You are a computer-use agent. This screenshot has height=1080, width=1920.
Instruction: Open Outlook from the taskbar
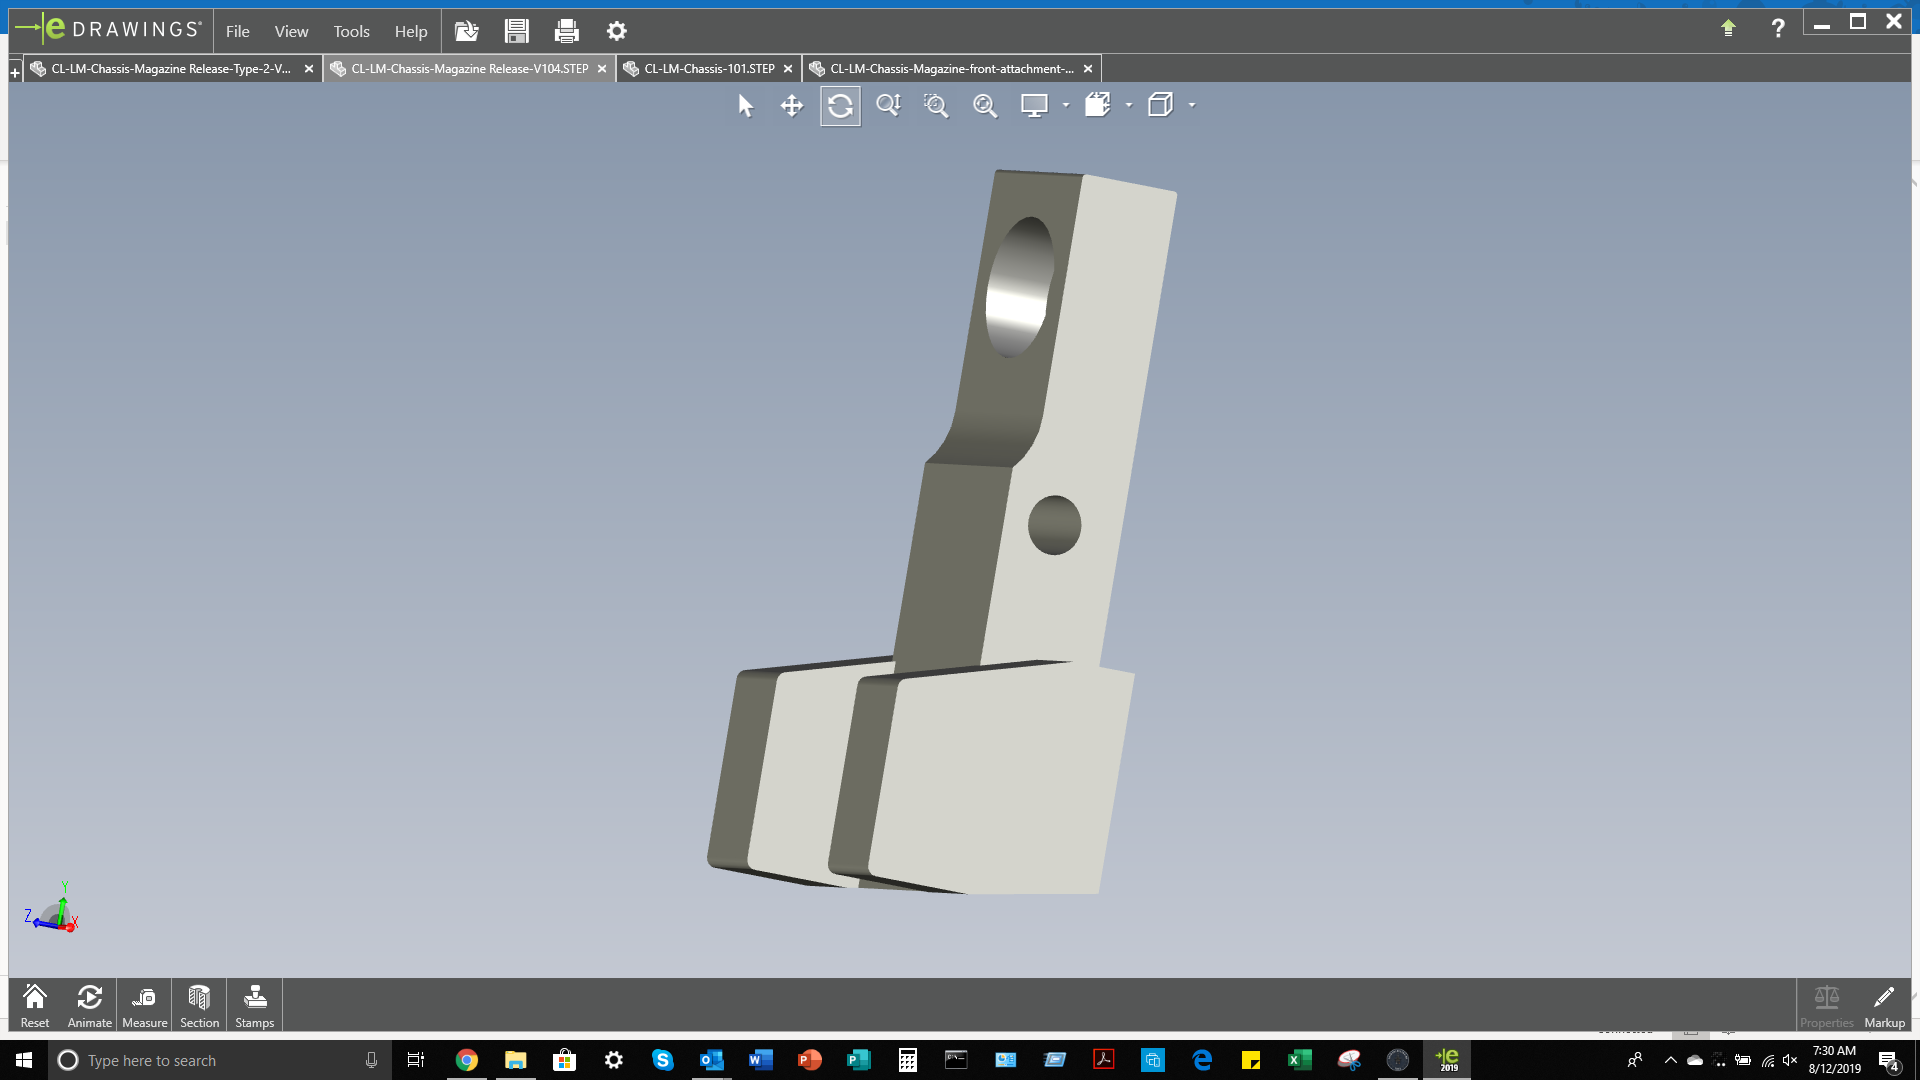pyautogui.click(x=711, y=1060)
